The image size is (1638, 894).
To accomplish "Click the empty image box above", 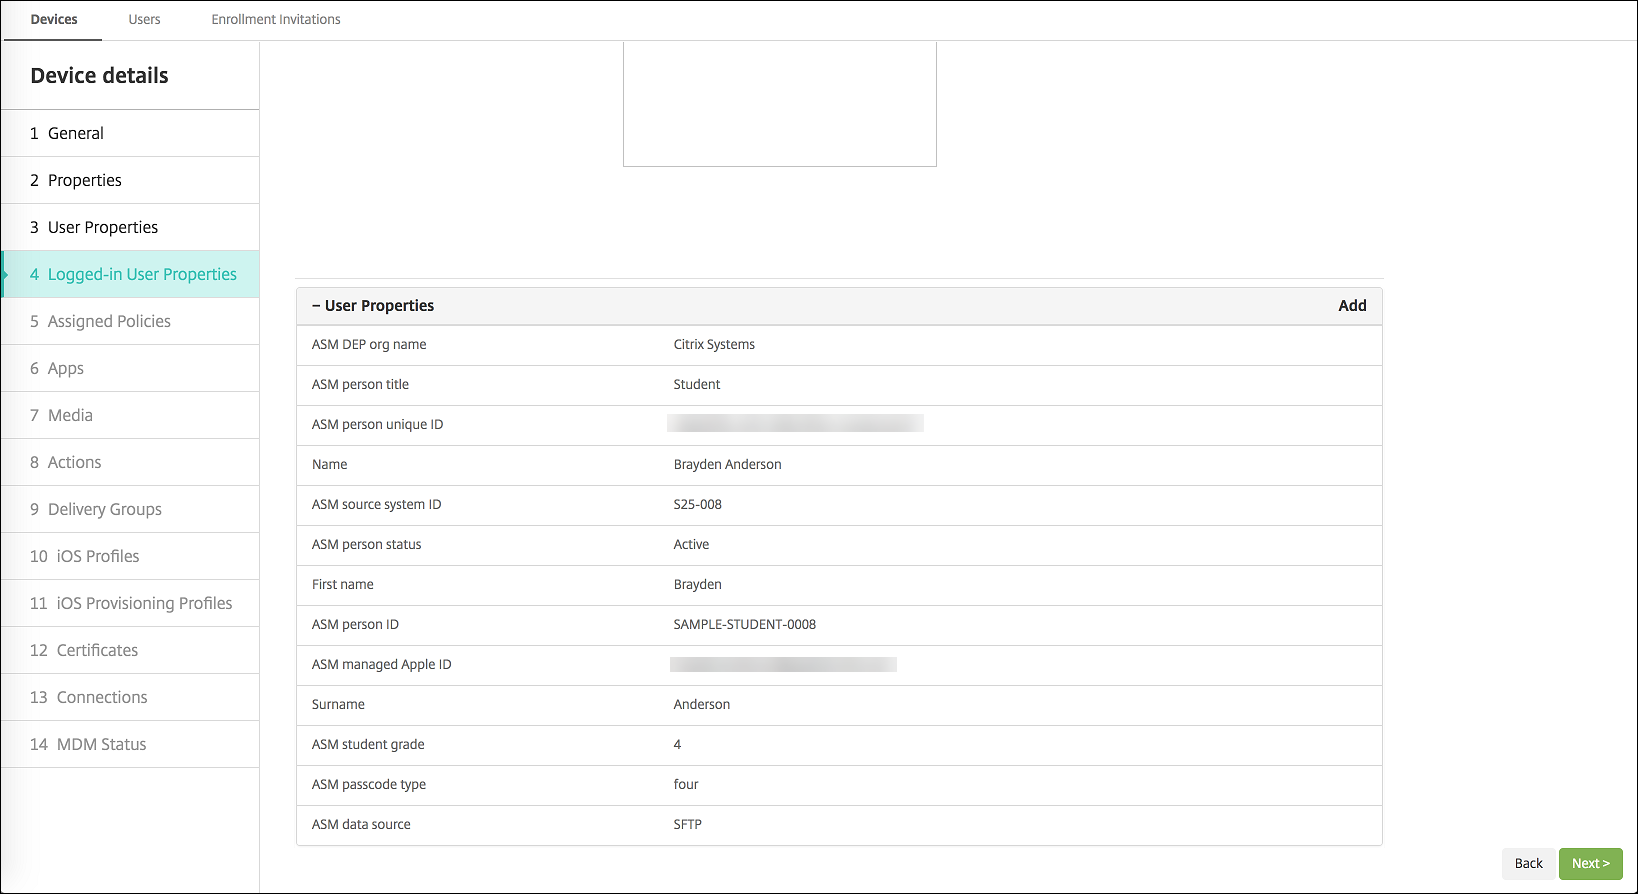I will point(779,104).
